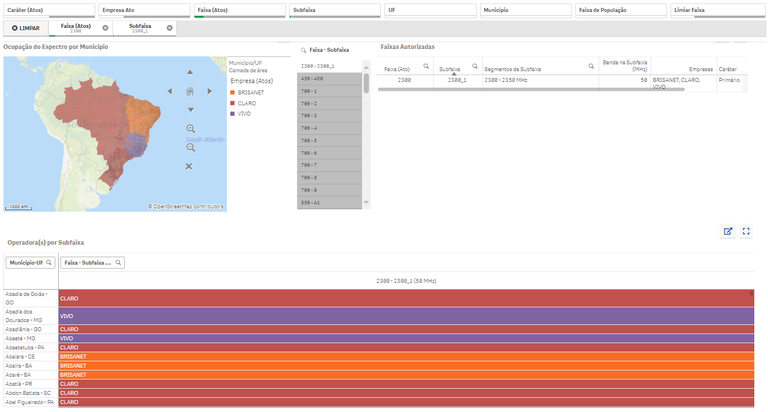Click the map home reset icon
This screenshot has width=768, height=412.
(189, 91)
